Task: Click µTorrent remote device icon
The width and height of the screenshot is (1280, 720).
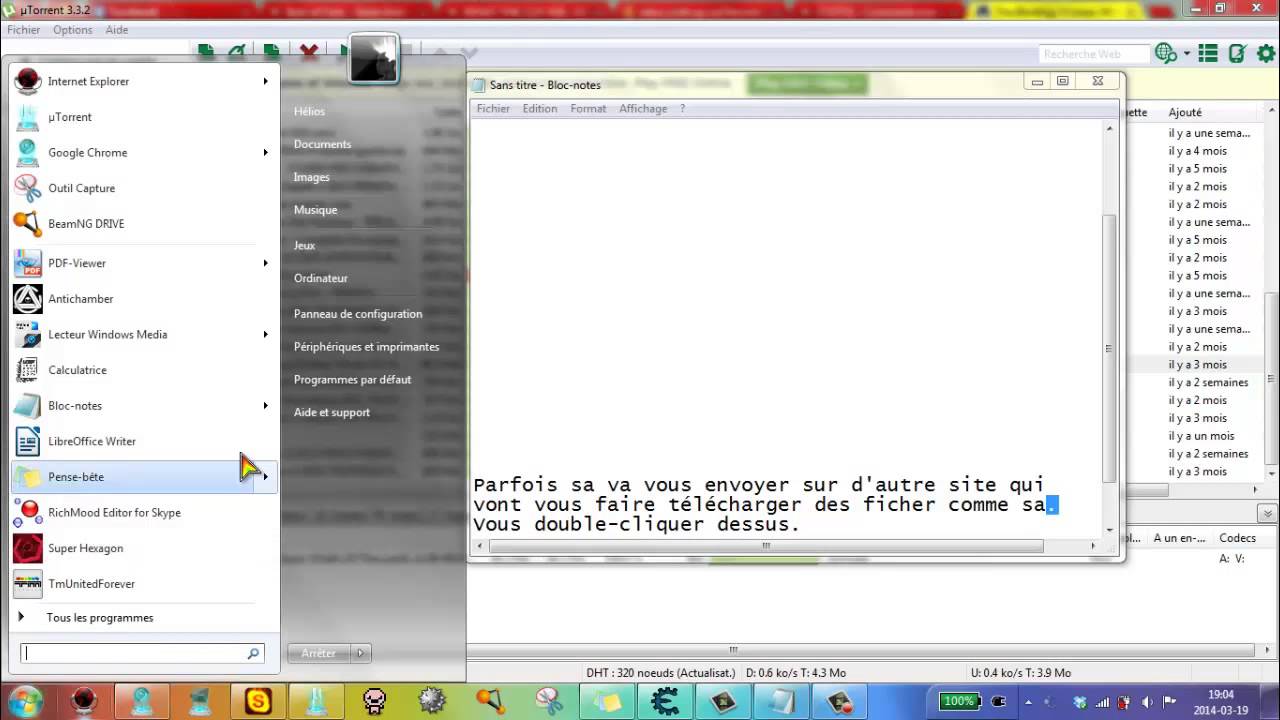Action: 1237,54
